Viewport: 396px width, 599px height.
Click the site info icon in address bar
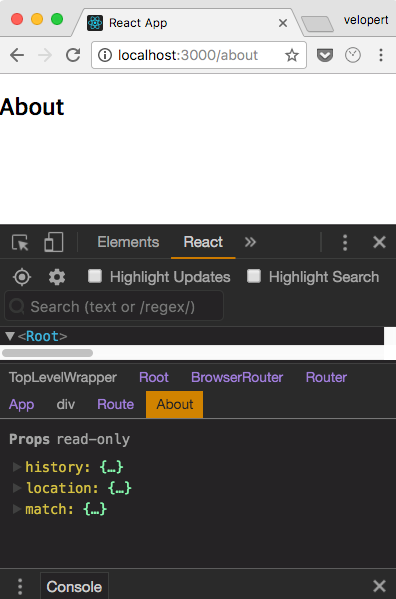tap(105, 55)
